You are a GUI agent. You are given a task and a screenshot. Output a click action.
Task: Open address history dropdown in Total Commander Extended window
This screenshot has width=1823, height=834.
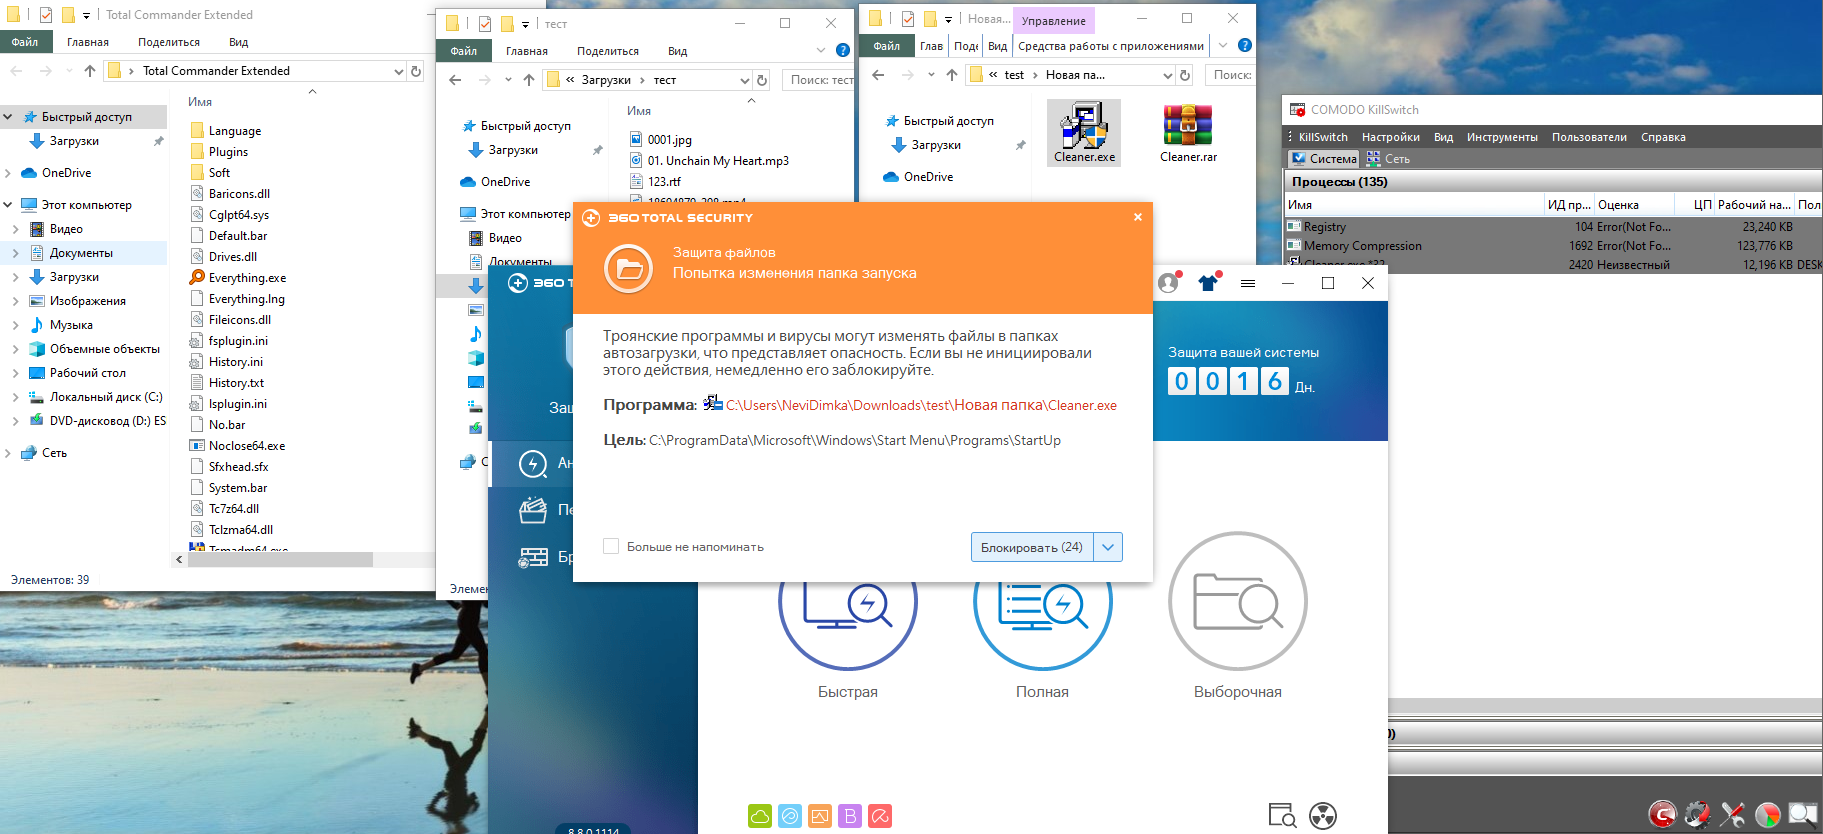pos(399,71)
